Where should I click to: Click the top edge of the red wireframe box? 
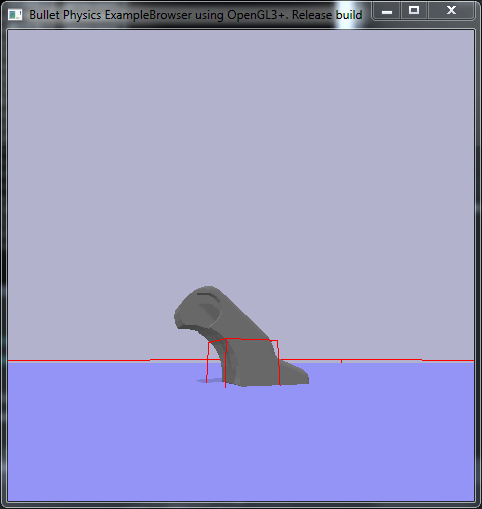pos(243,340)
